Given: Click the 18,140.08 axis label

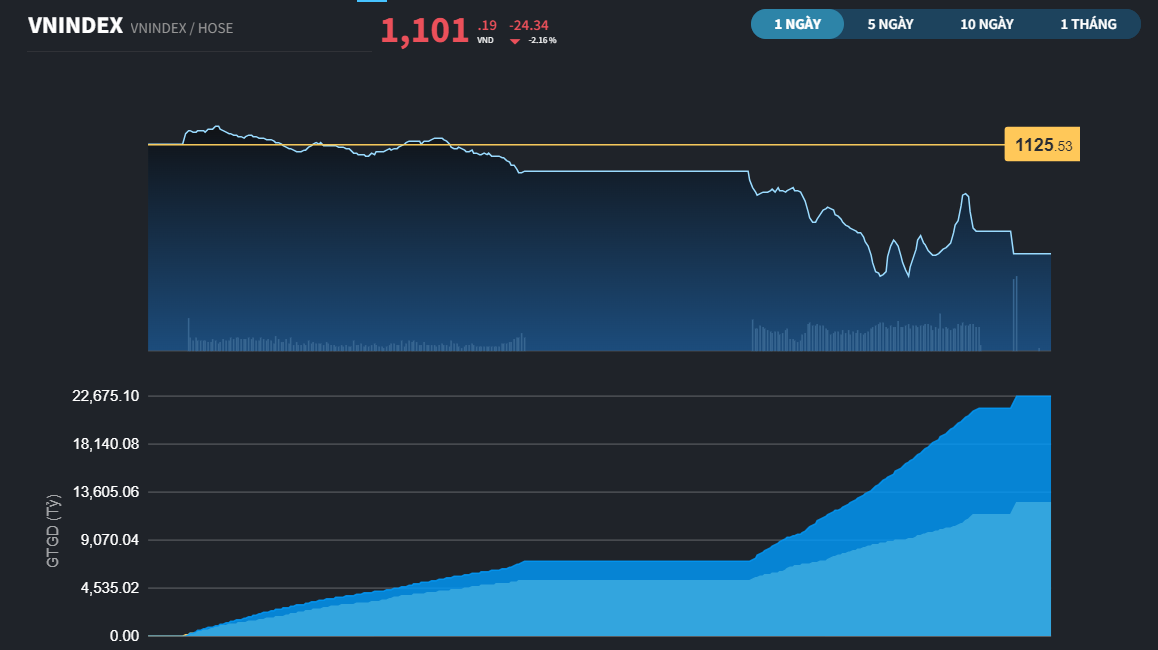Looking at the screenshot, I should point(106,444).
